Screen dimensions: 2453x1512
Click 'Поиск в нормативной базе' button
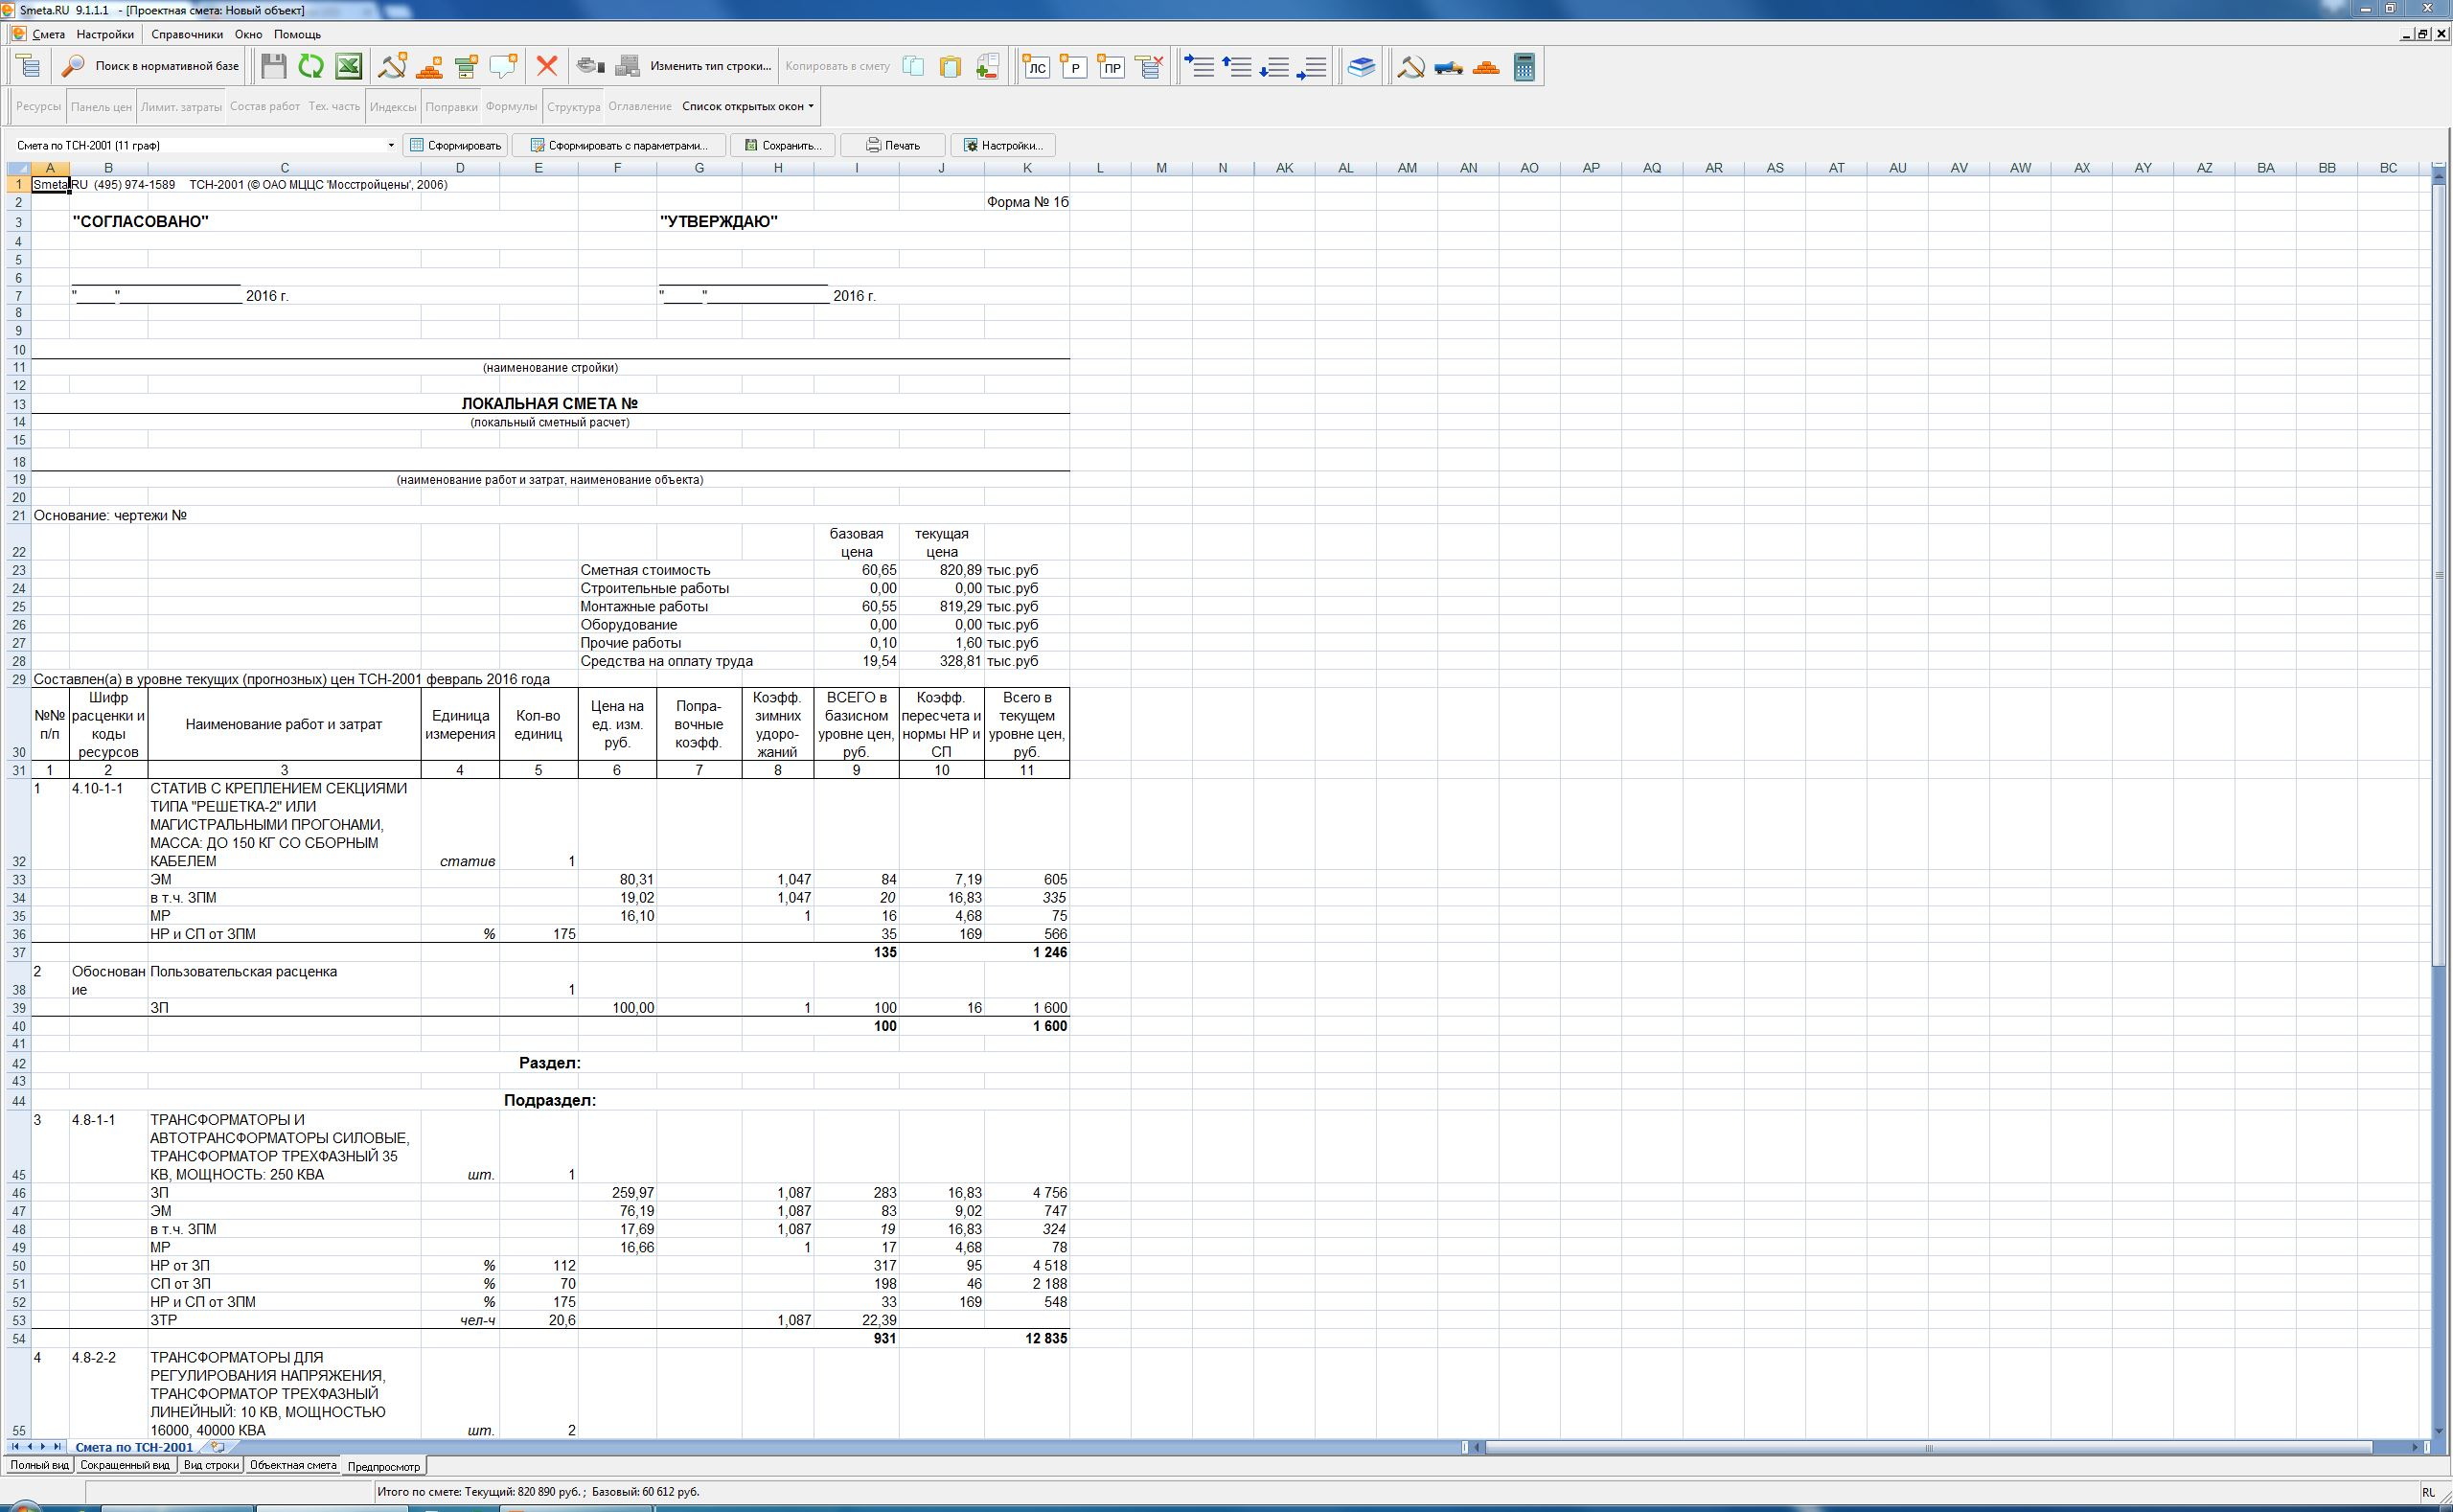[x=151, y=66]
